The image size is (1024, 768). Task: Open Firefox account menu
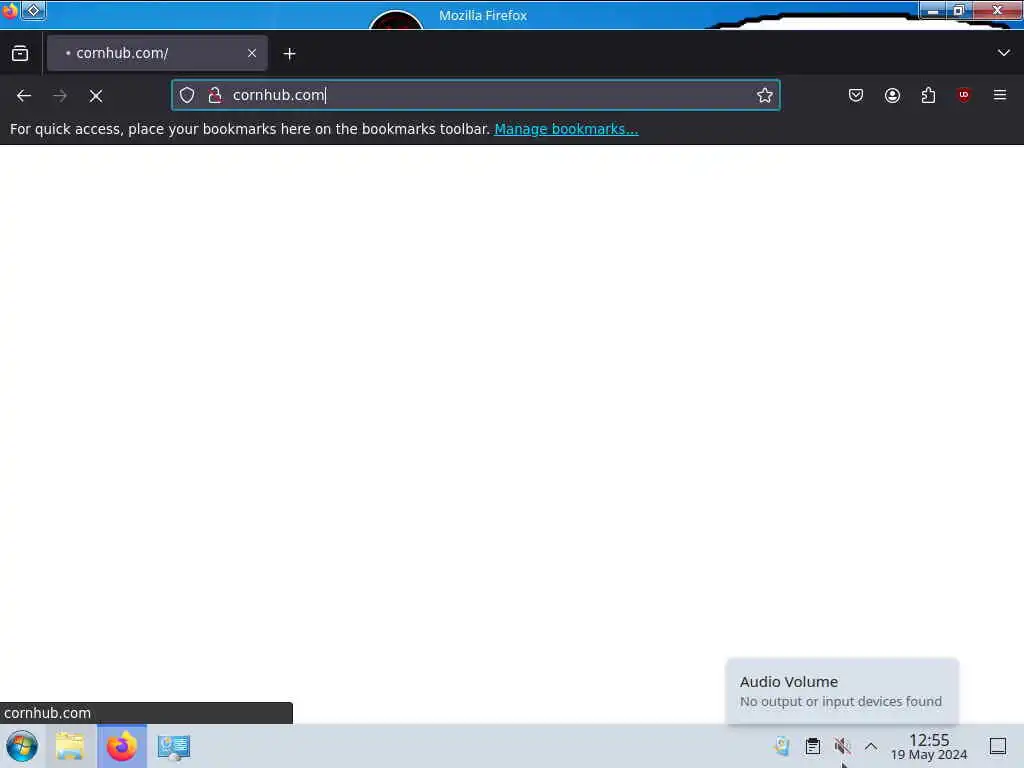[892, 95]
